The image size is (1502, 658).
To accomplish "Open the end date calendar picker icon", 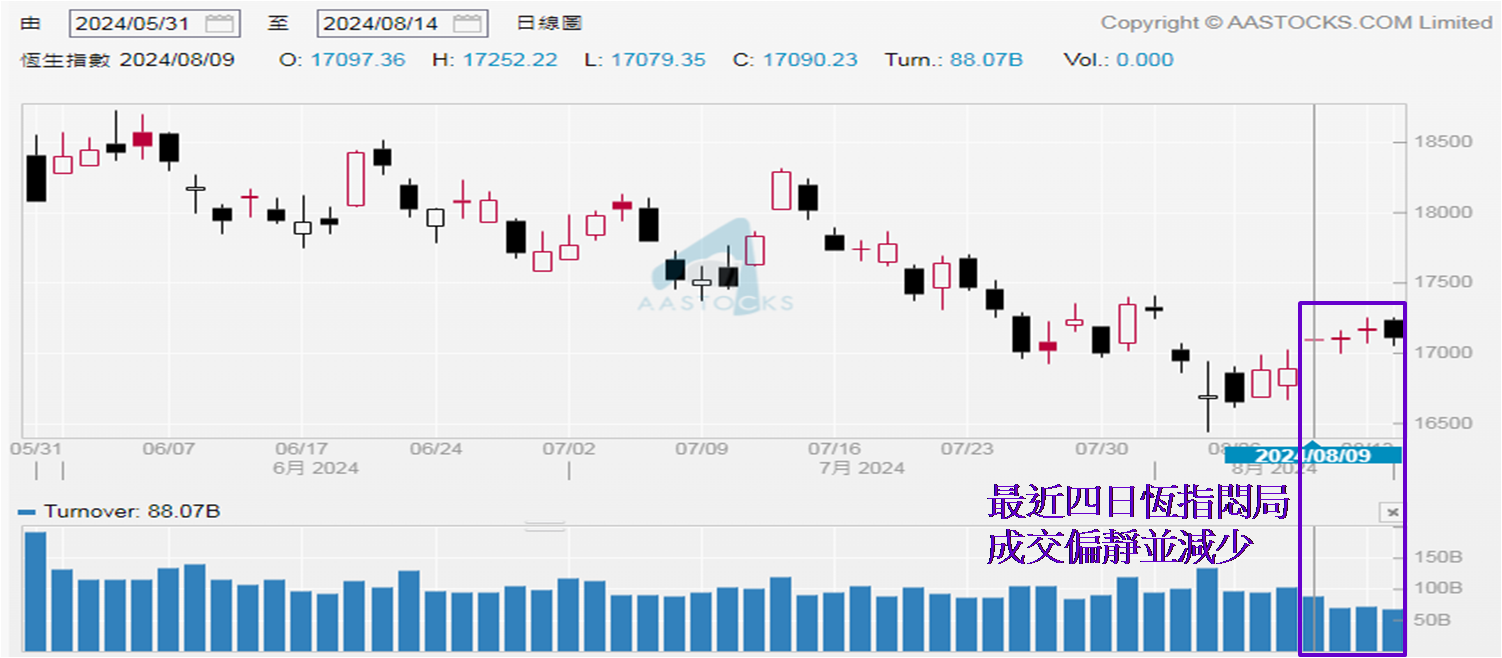I will pyautogui.click(x=466, y=23).
